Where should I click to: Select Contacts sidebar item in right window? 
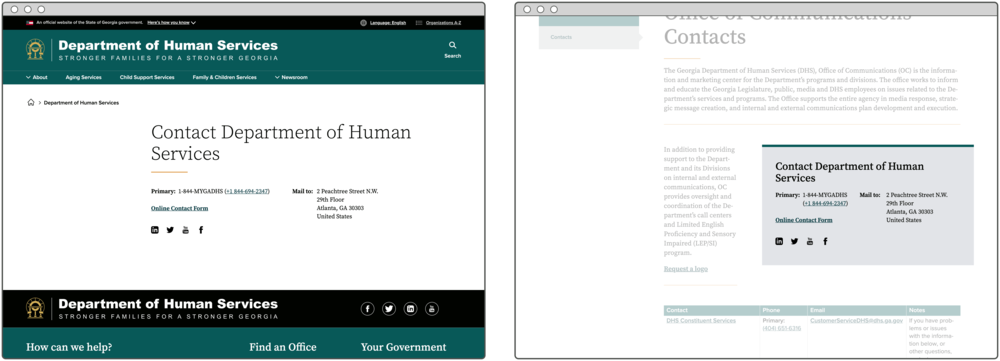tap(589, 37)
